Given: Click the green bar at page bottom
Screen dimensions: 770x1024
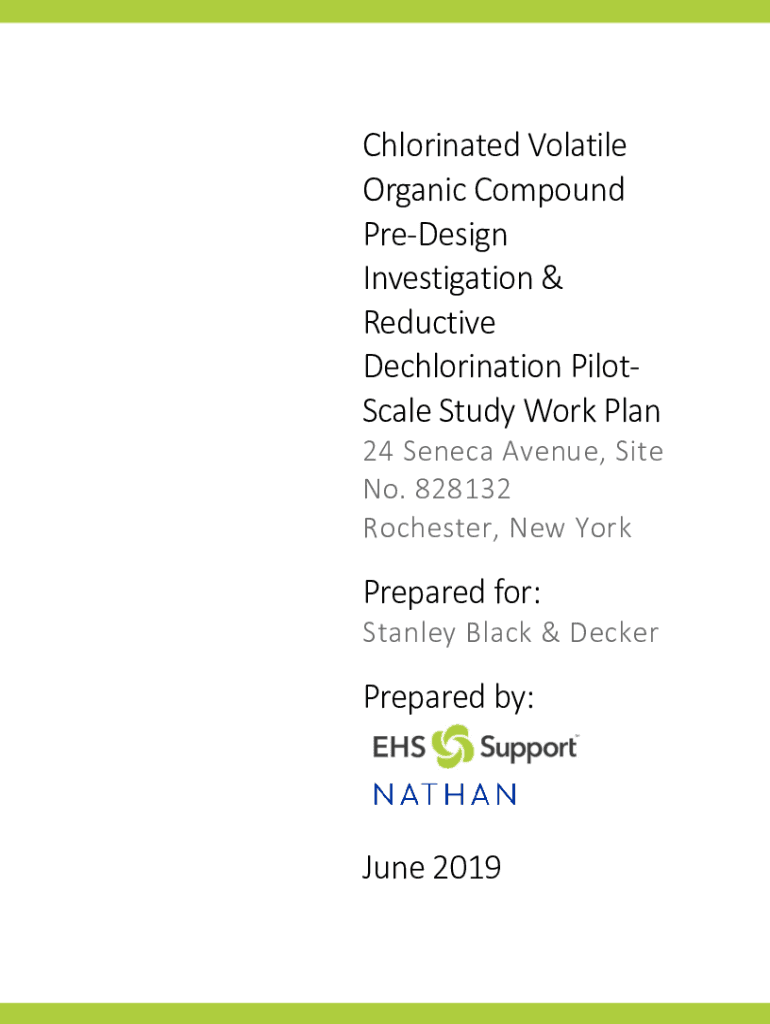Looking at the screenshot, I should 385,1013.
